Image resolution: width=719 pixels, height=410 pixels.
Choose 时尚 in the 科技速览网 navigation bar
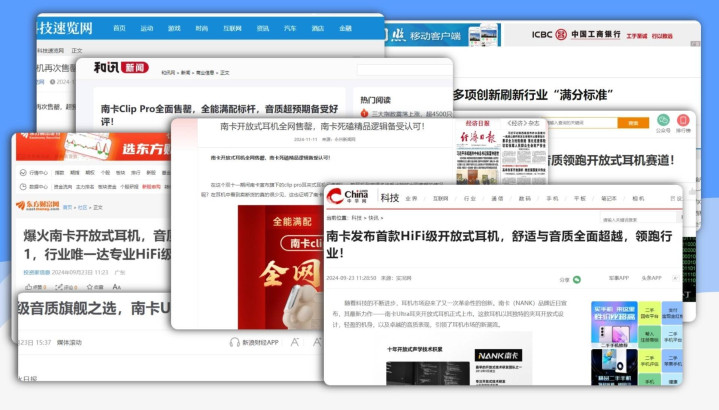point(201,28)
